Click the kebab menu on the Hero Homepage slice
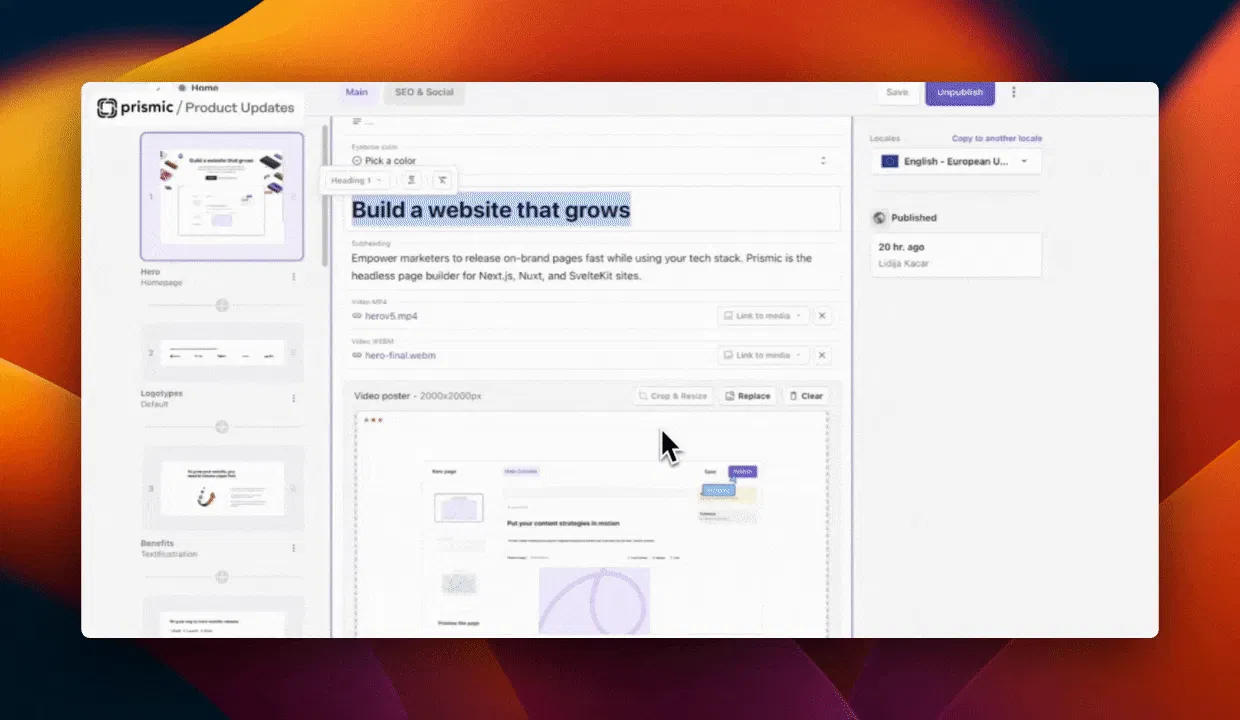This screenshot has width=1240, height=720. pyautogui.click(x=293, y=276)
